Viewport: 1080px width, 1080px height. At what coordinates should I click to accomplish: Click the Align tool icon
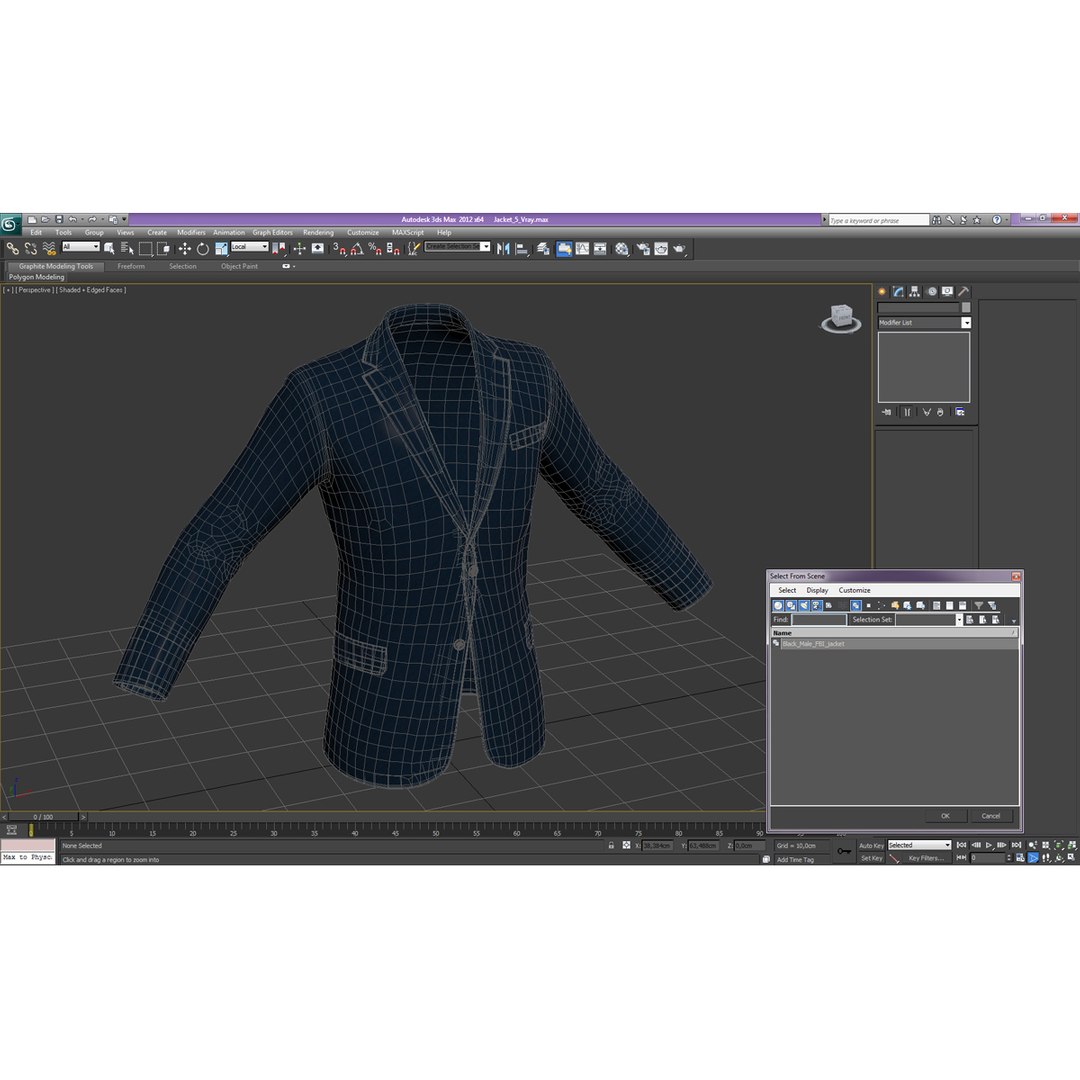(522, 249)
